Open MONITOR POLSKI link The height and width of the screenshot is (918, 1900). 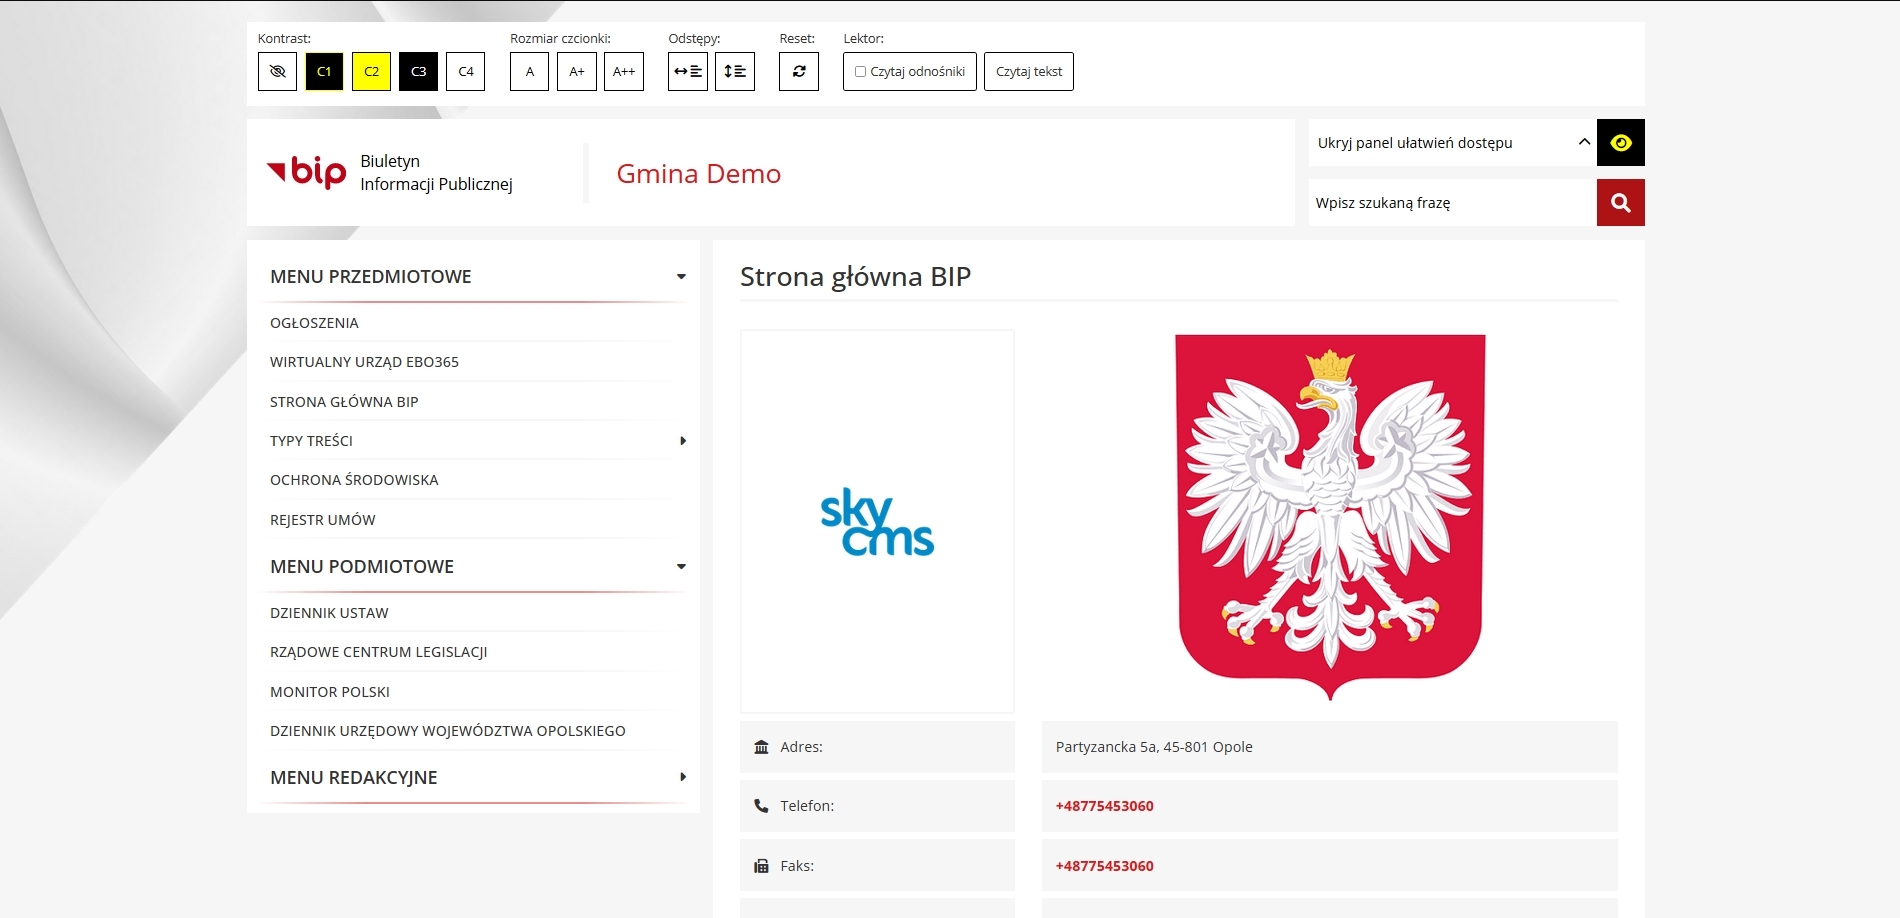(330, 692)
